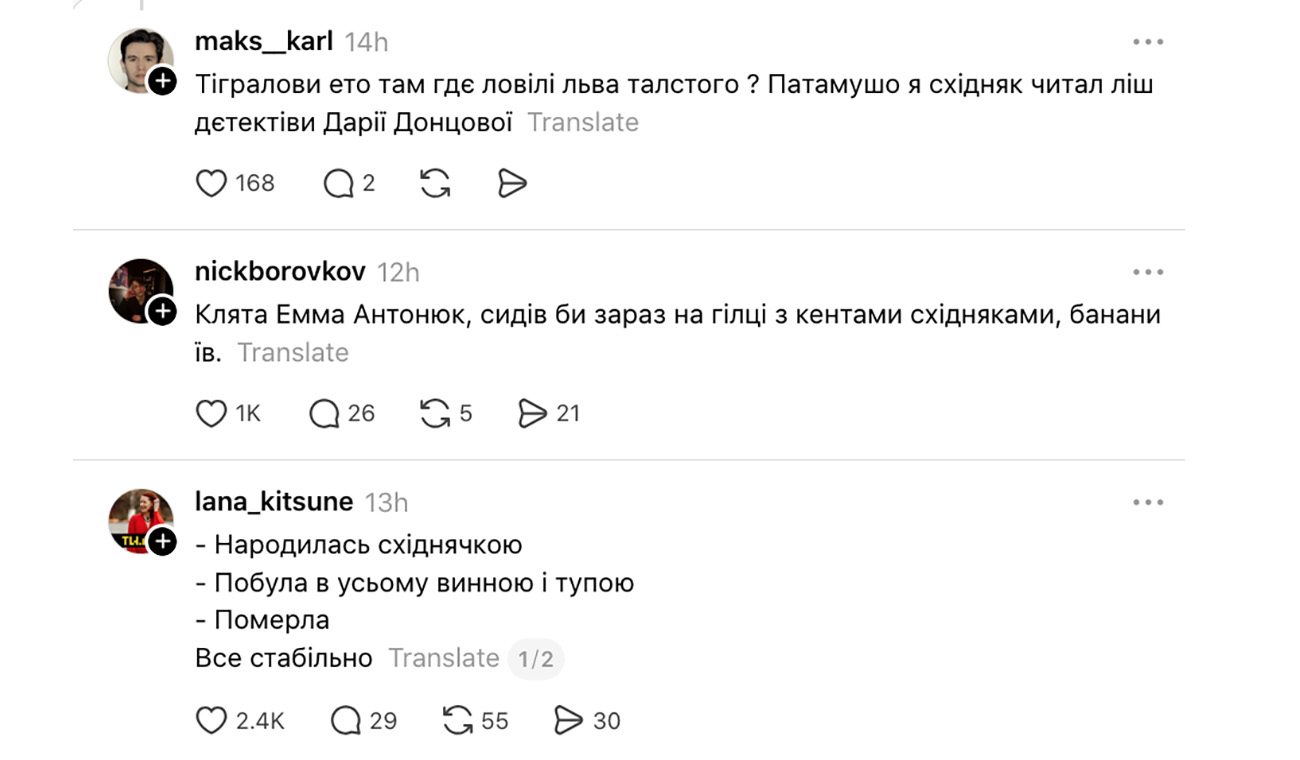Open more options for lana_kitsune post
The height and width of the screenshot is (760, 1300).
pyautogui.click(x=1148, y=502)
